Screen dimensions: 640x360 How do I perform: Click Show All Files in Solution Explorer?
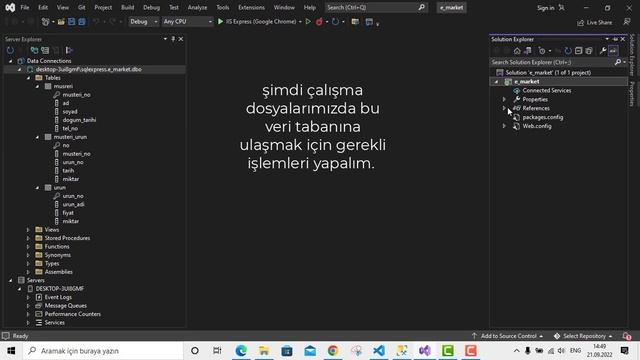[x=589, y=51]
